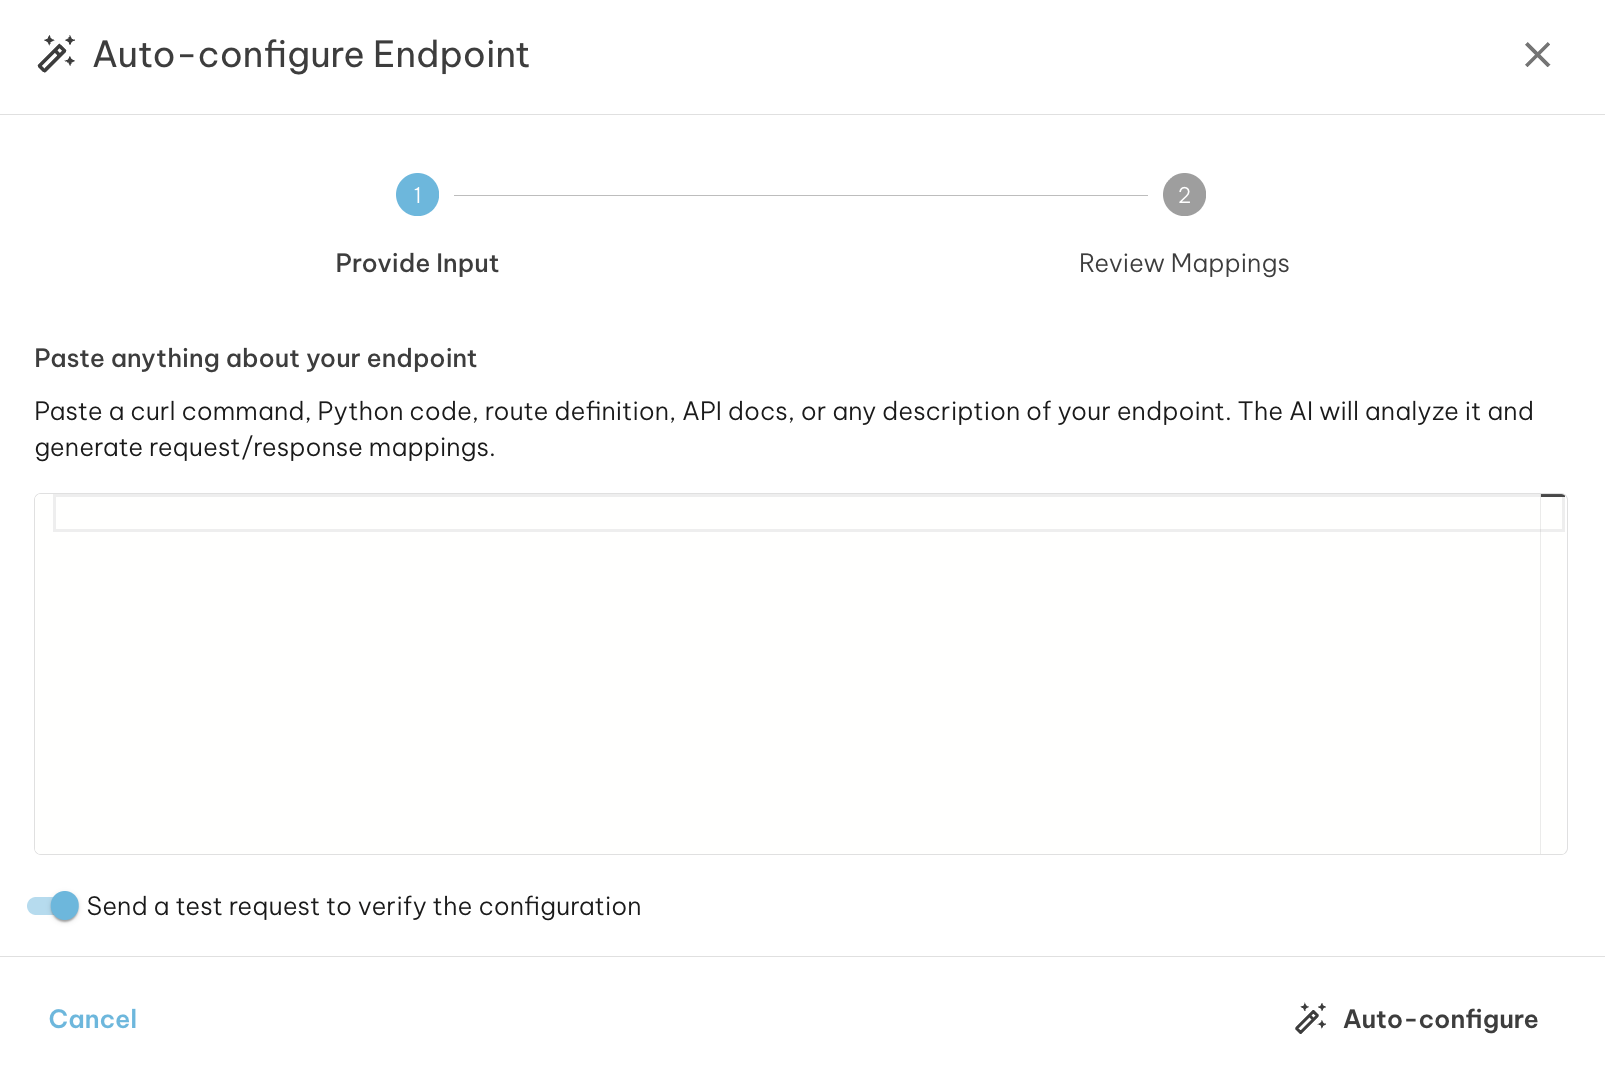The width and height of the screenshot is (1605, 1072).
Task: Click the magic wand icon beside the dialog title
Action: pyautogui.click(x=56, y=54)
